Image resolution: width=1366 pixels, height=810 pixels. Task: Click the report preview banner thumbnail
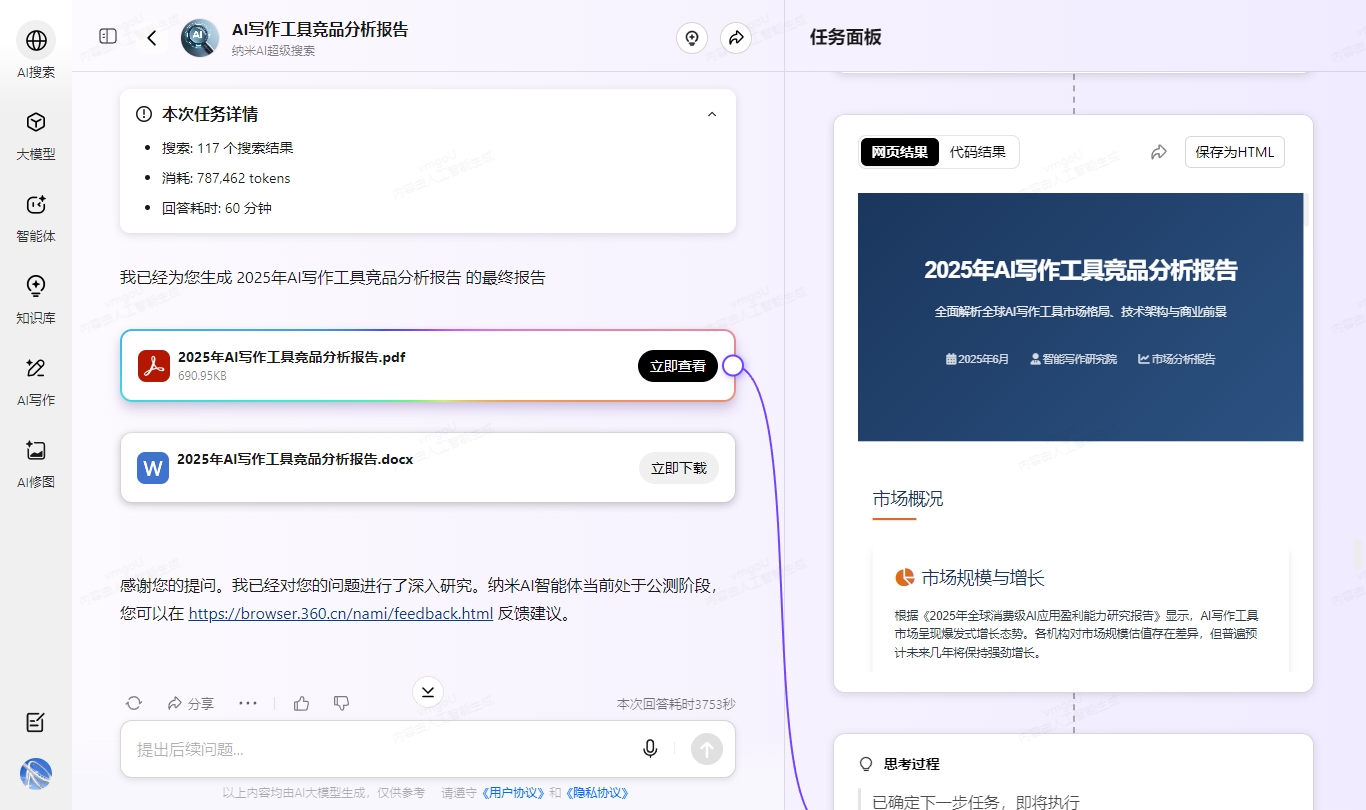point(1080,317)
